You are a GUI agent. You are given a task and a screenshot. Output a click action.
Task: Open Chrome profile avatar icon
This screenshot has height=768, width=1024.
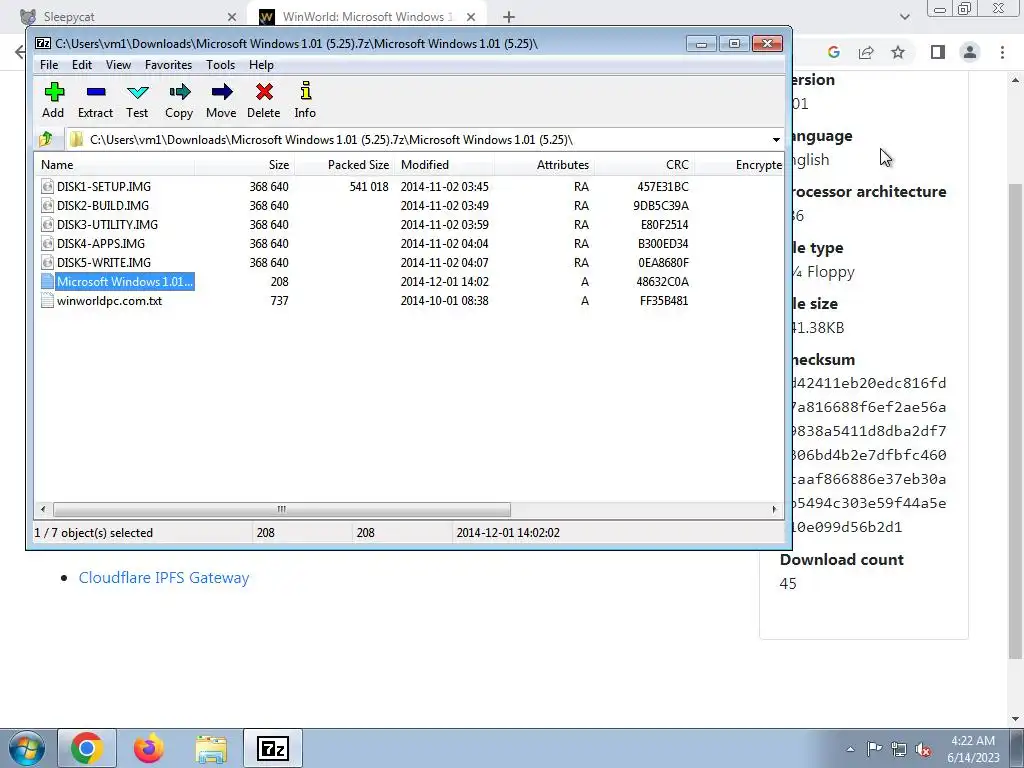(x=970, y=52)
